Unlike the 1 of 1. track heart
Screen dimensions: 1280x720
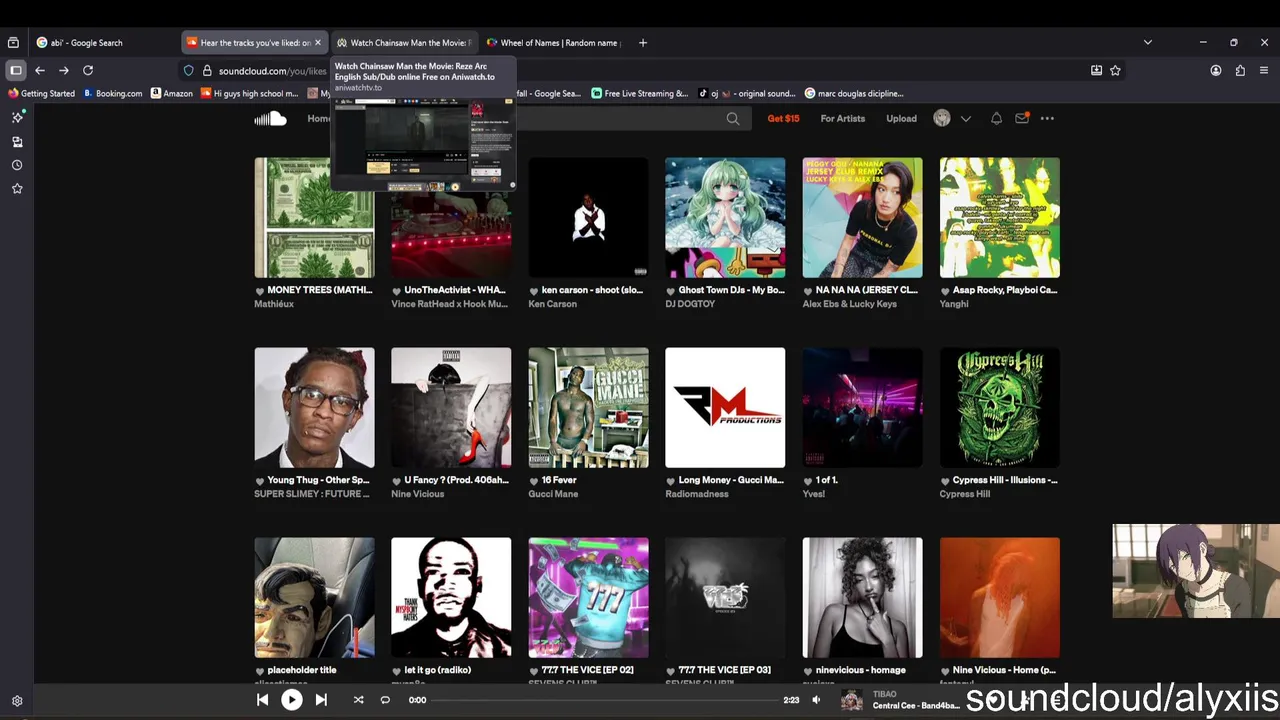[808, 481]
